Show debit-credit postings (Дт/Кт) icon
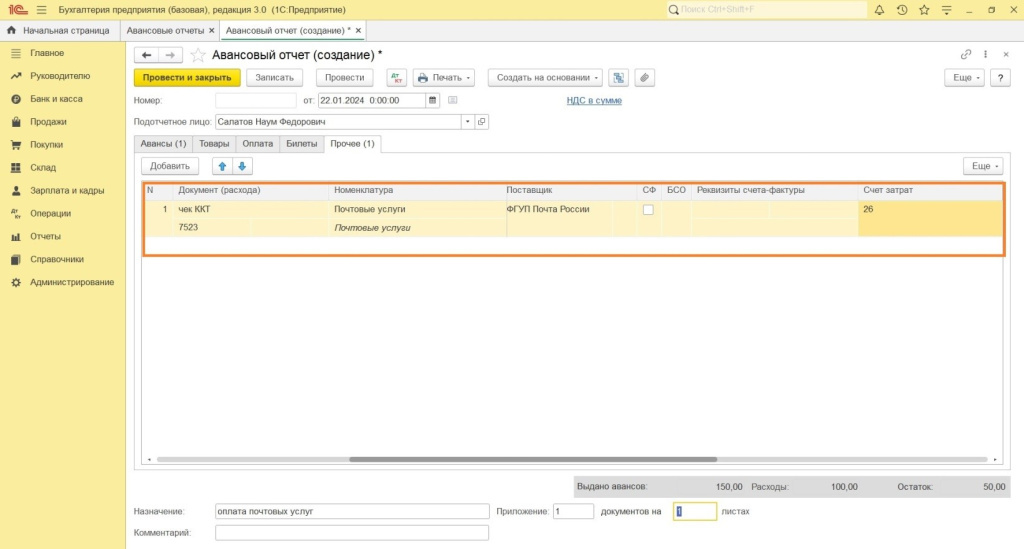The width and height of the screenshot is (1024, 549). [396, 77]
